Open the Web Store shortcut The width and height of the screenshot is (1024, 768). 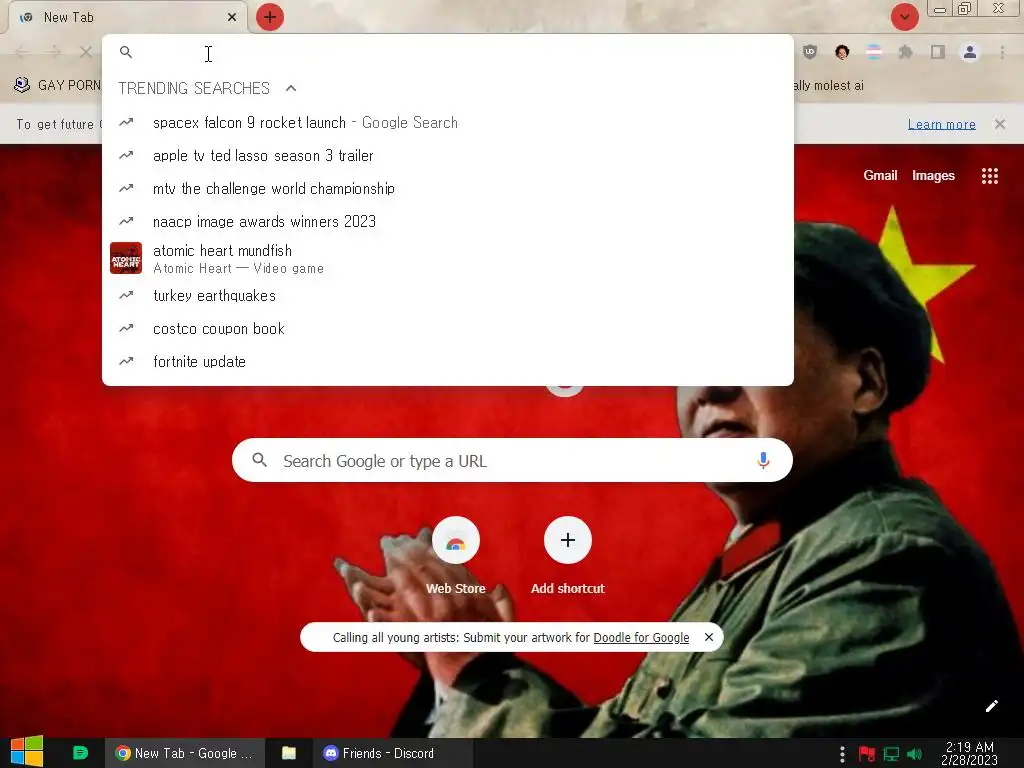pos(456,556)
